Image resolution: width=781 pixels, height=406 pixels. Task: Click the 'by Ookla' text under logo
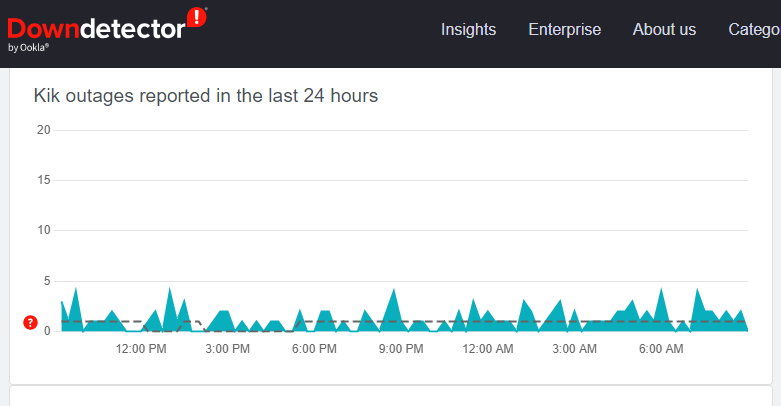(28, 48)
